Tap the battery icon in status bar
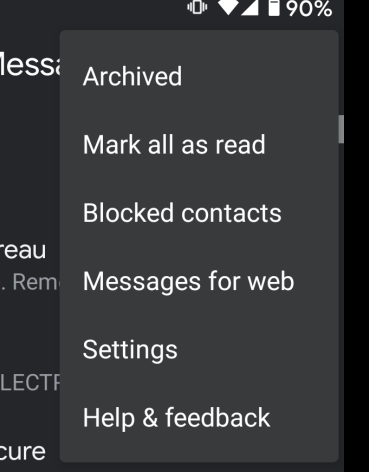 [x=274, y=8]
